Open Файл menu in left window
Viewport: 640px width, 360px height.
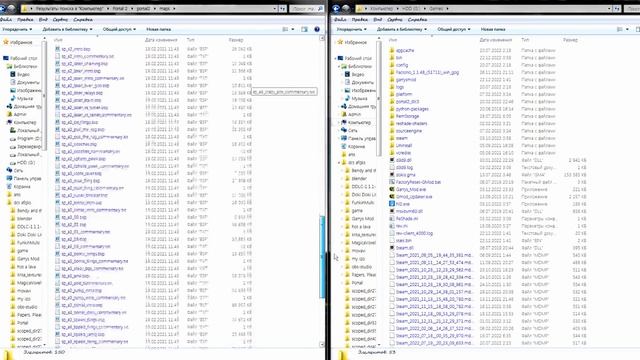(x=6, y=20)
